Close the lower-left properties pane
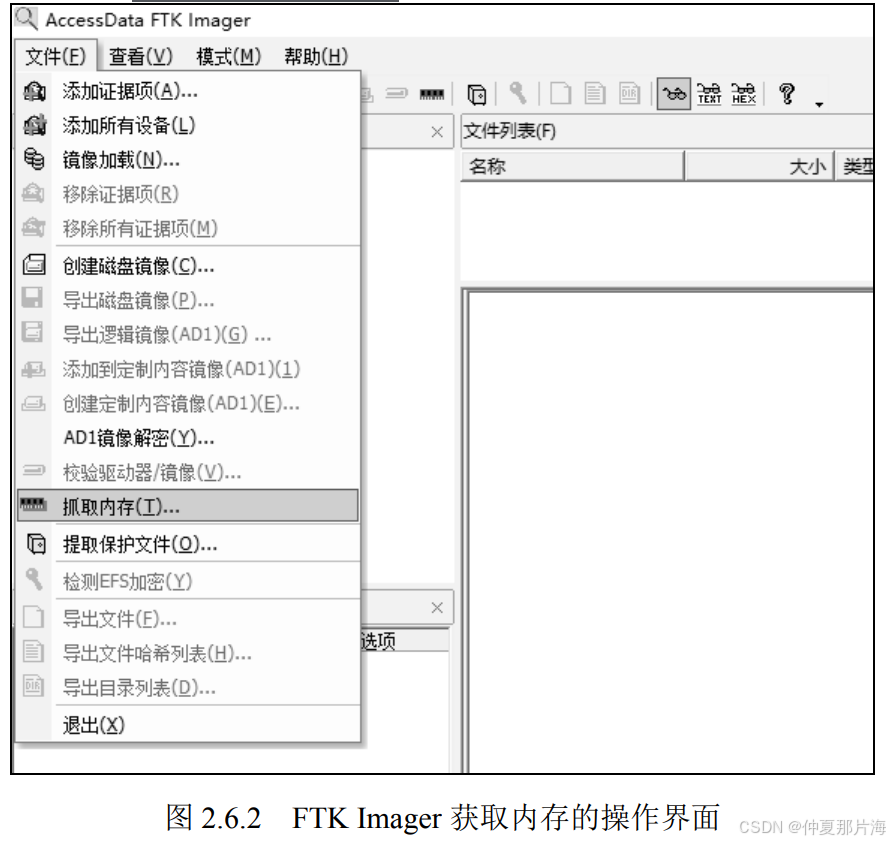This screenshot has height=842, width=890. tap(437, 608)
